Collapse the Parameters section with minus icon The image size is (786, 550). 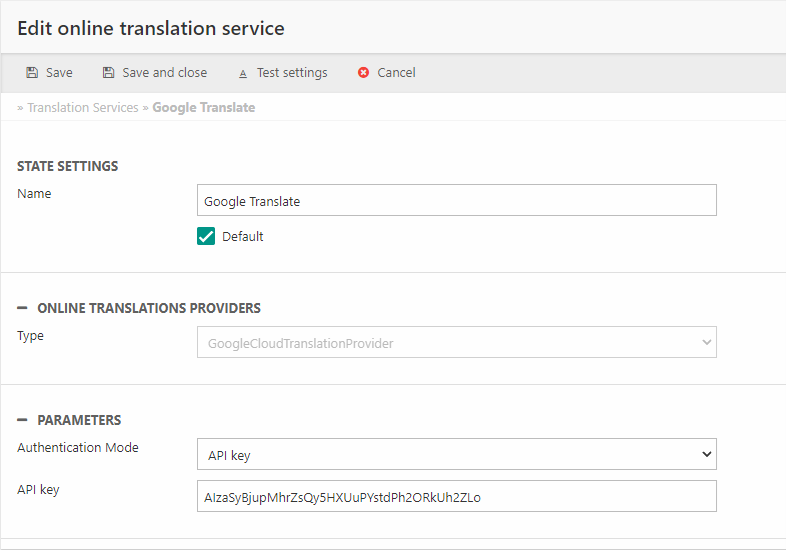(x=22, y=420)
